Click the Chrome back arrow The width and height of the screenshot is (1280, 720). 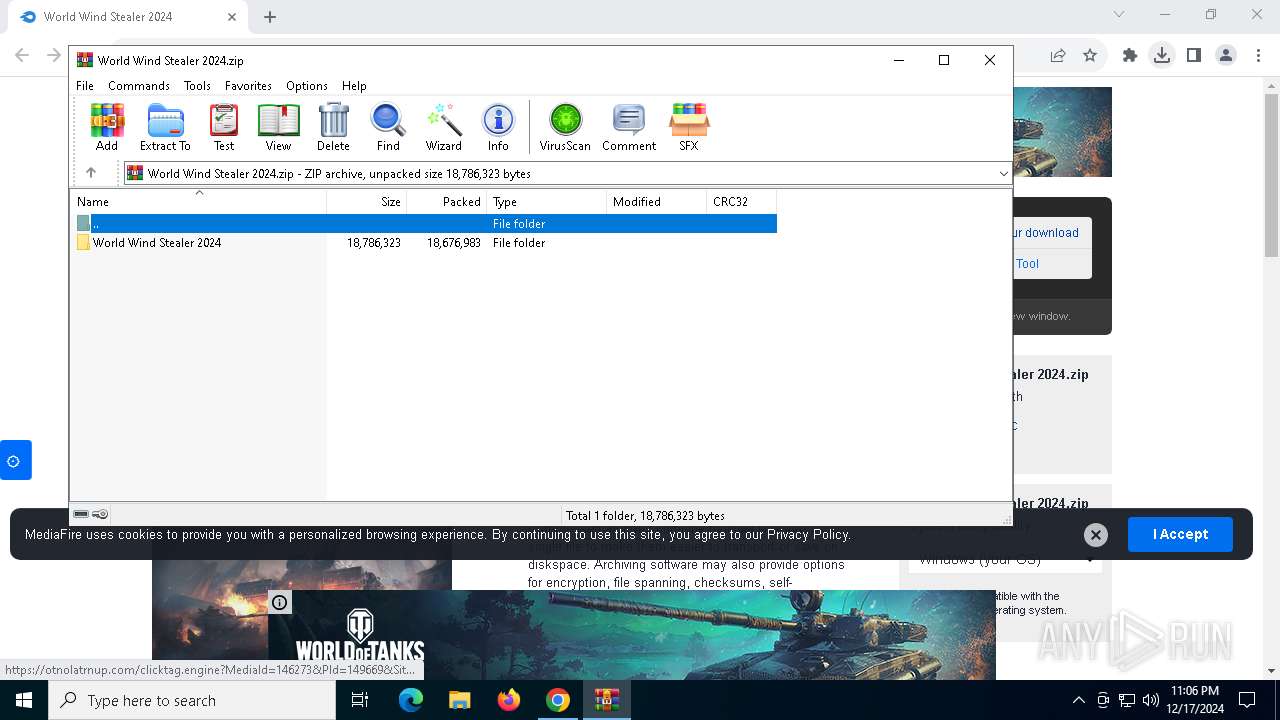[22, 56]
